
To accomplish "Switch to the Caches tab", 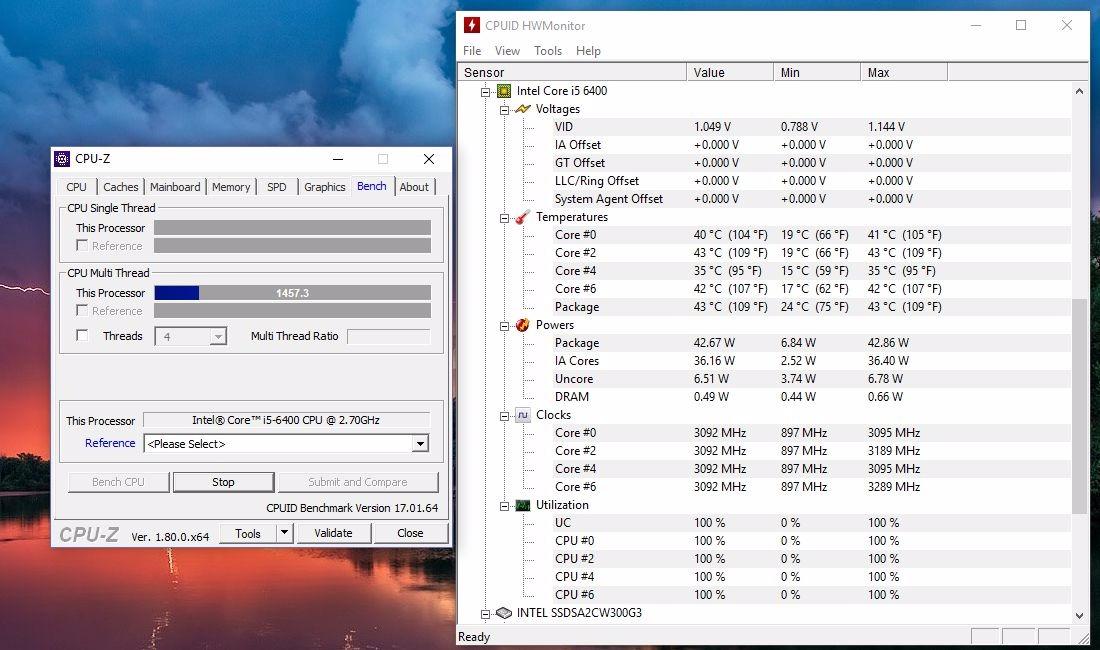I will [x=121, y=187].
